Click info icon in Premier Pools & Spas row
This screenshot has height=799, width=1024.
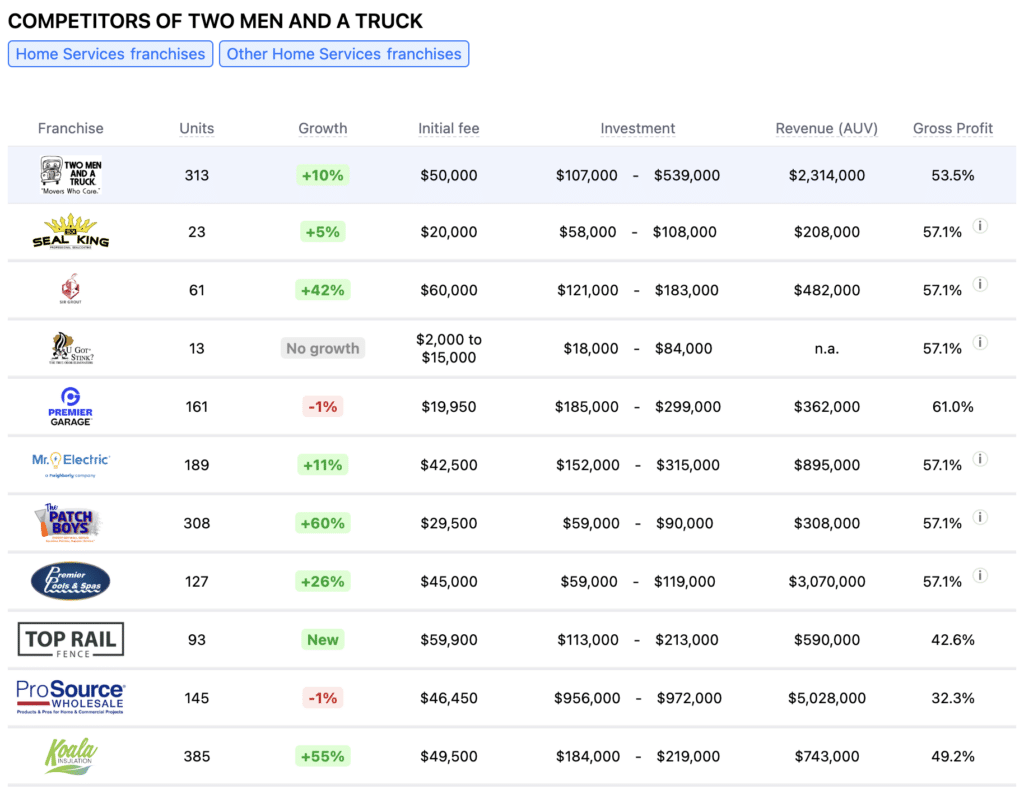(980, 576)
